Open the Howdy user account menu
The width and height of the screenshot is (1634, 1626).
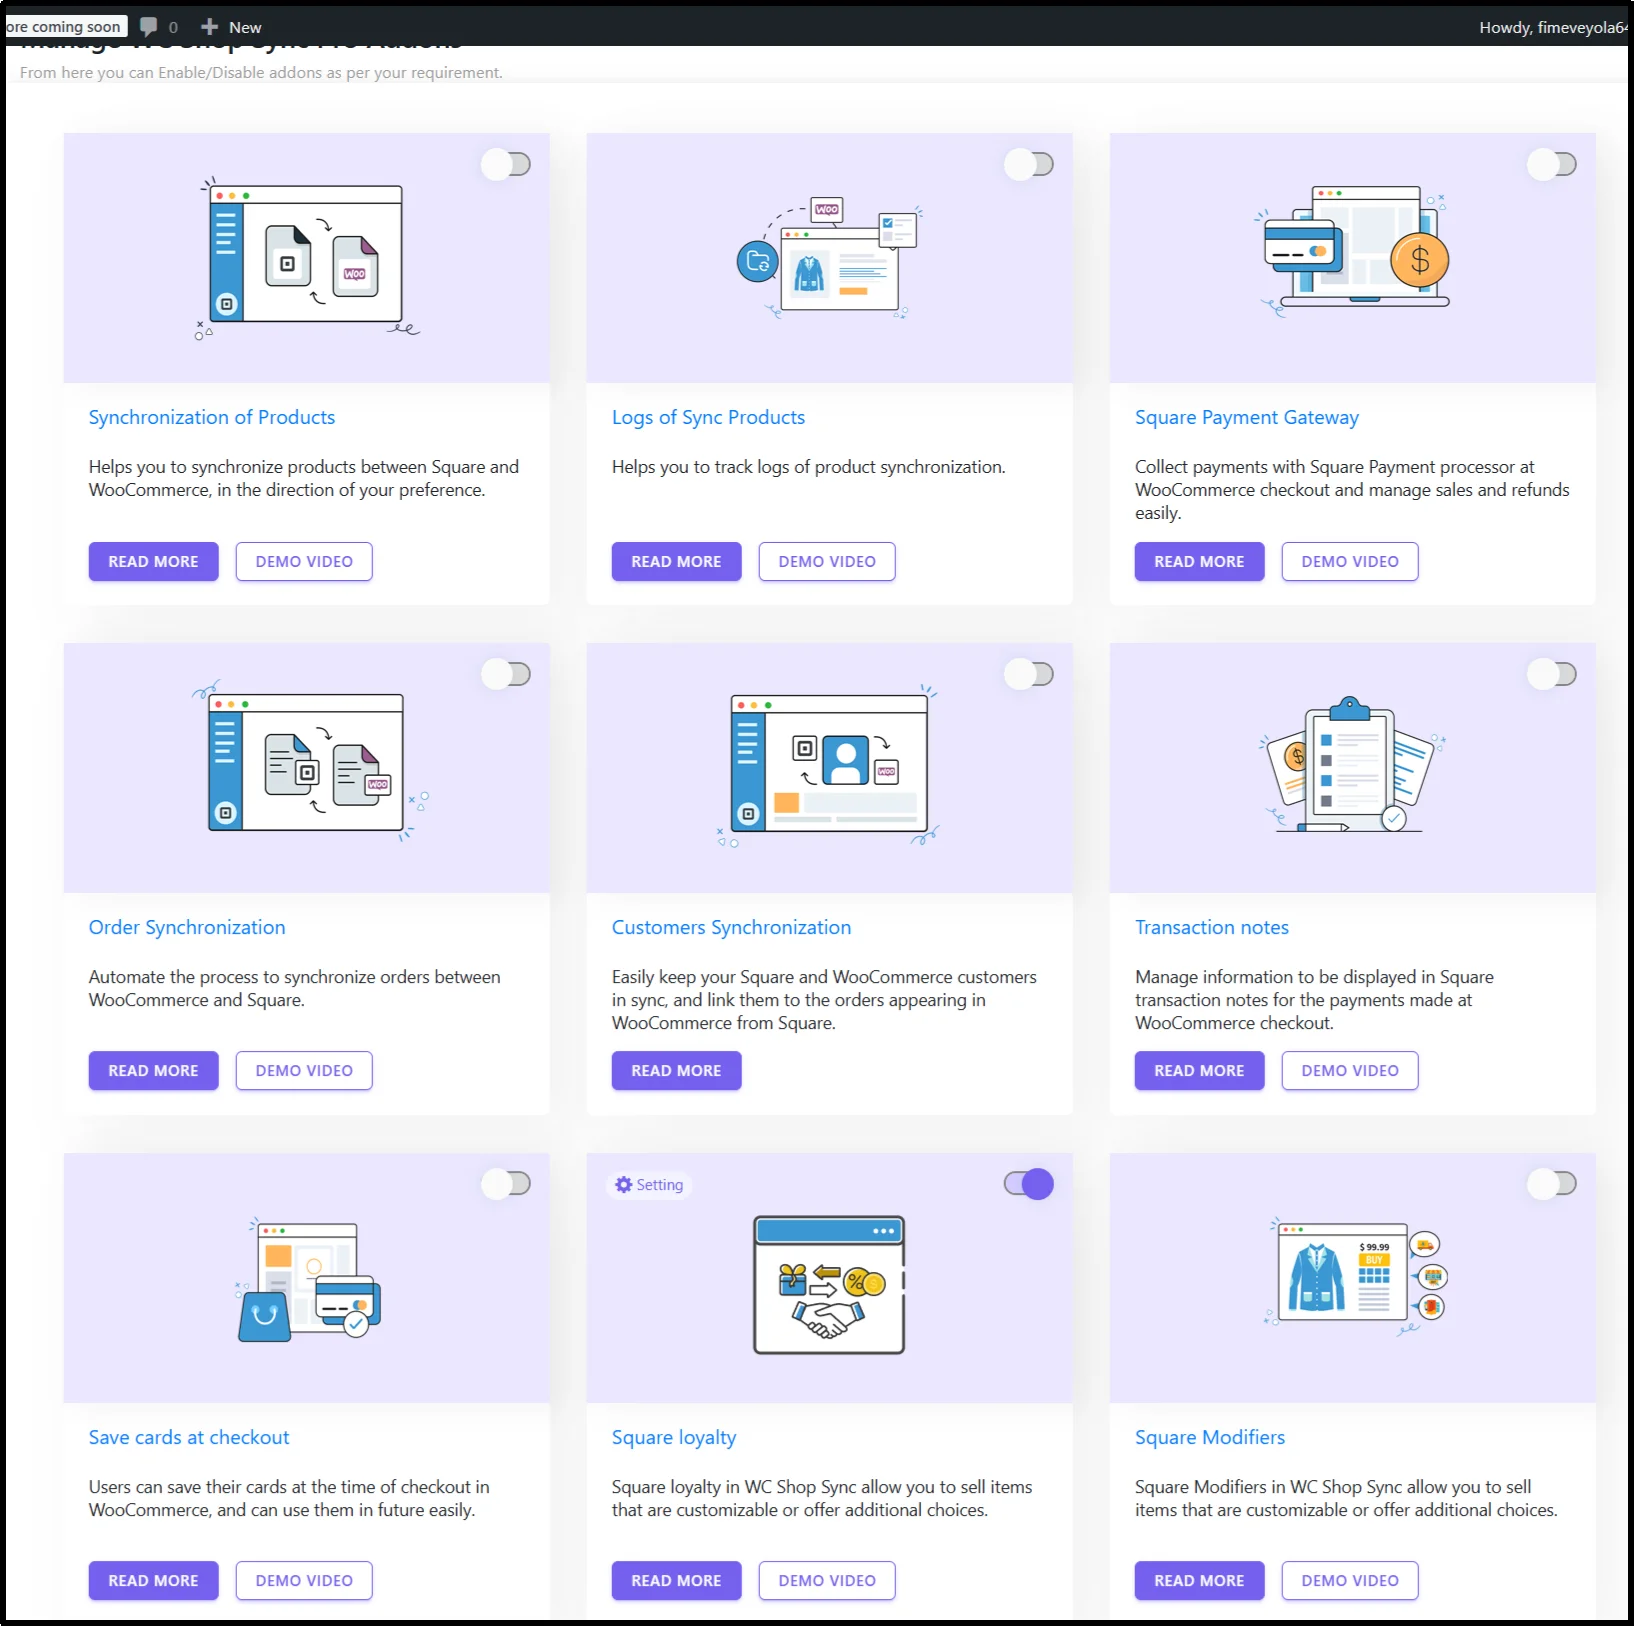(1553, 27)
